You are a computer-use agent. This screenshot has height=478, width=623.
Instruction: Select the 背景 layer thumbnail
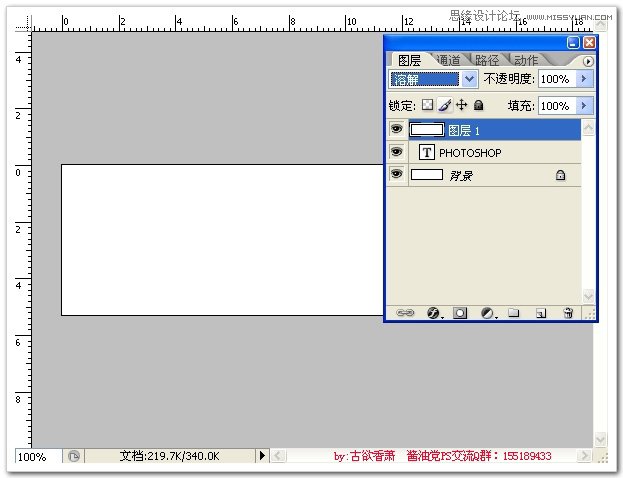tap(427, 175)
